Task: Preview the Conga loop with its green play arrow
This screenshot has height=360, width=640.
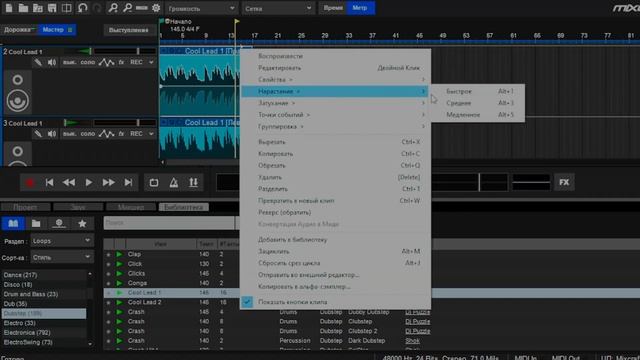Action: [120, 283]
